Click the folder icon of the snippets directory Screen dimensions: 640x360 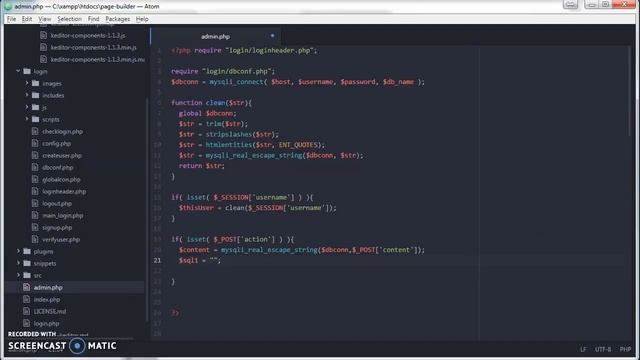click(x=27, y=263)
